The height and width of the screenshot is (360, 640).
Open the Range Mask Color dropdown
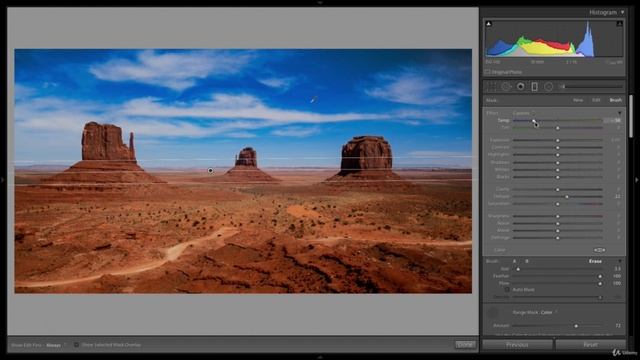548,312
